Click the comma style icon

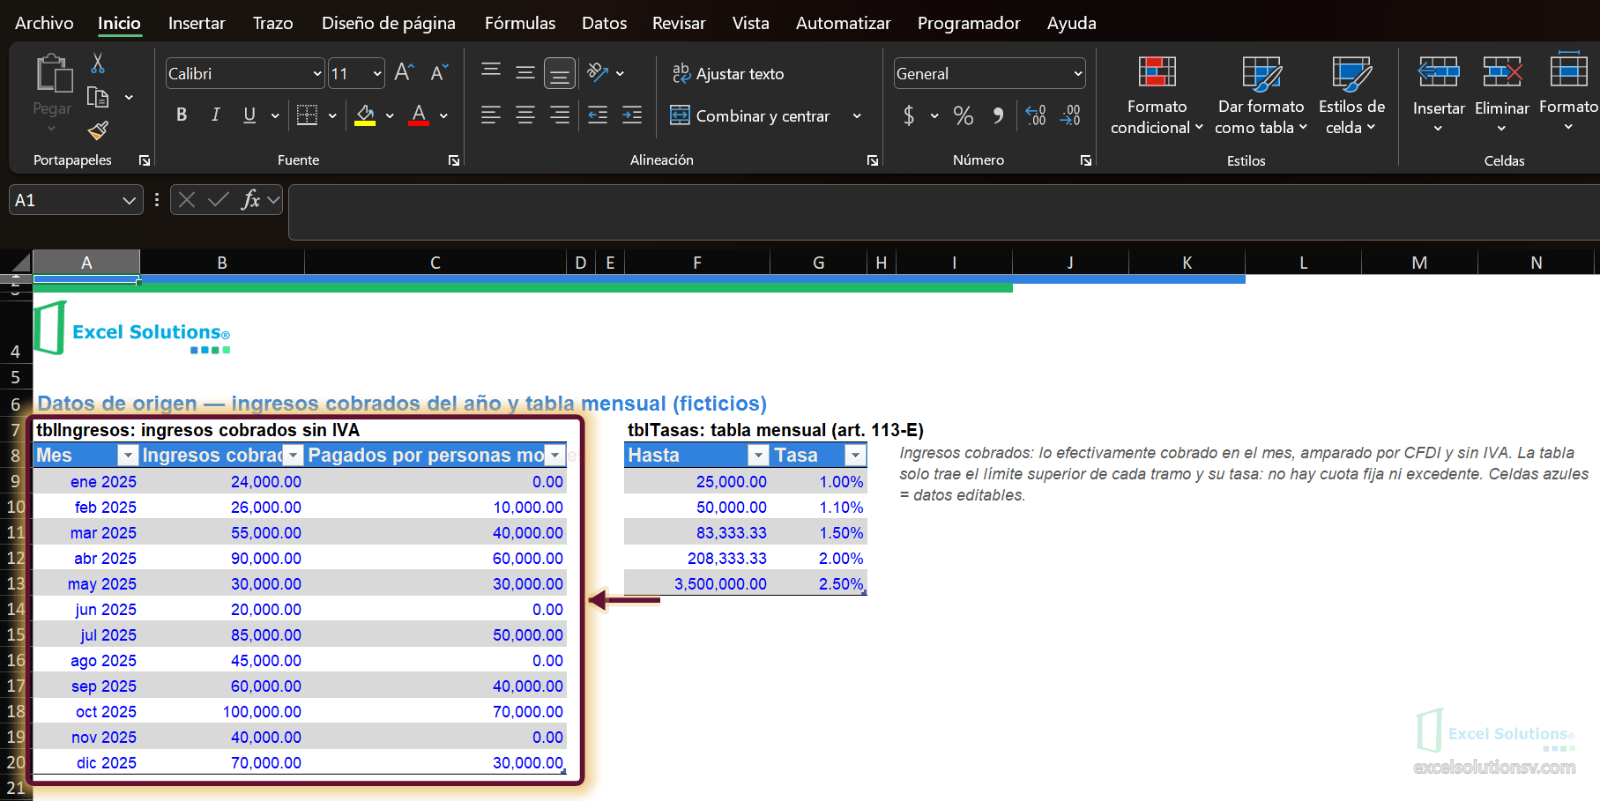(998, 116)
